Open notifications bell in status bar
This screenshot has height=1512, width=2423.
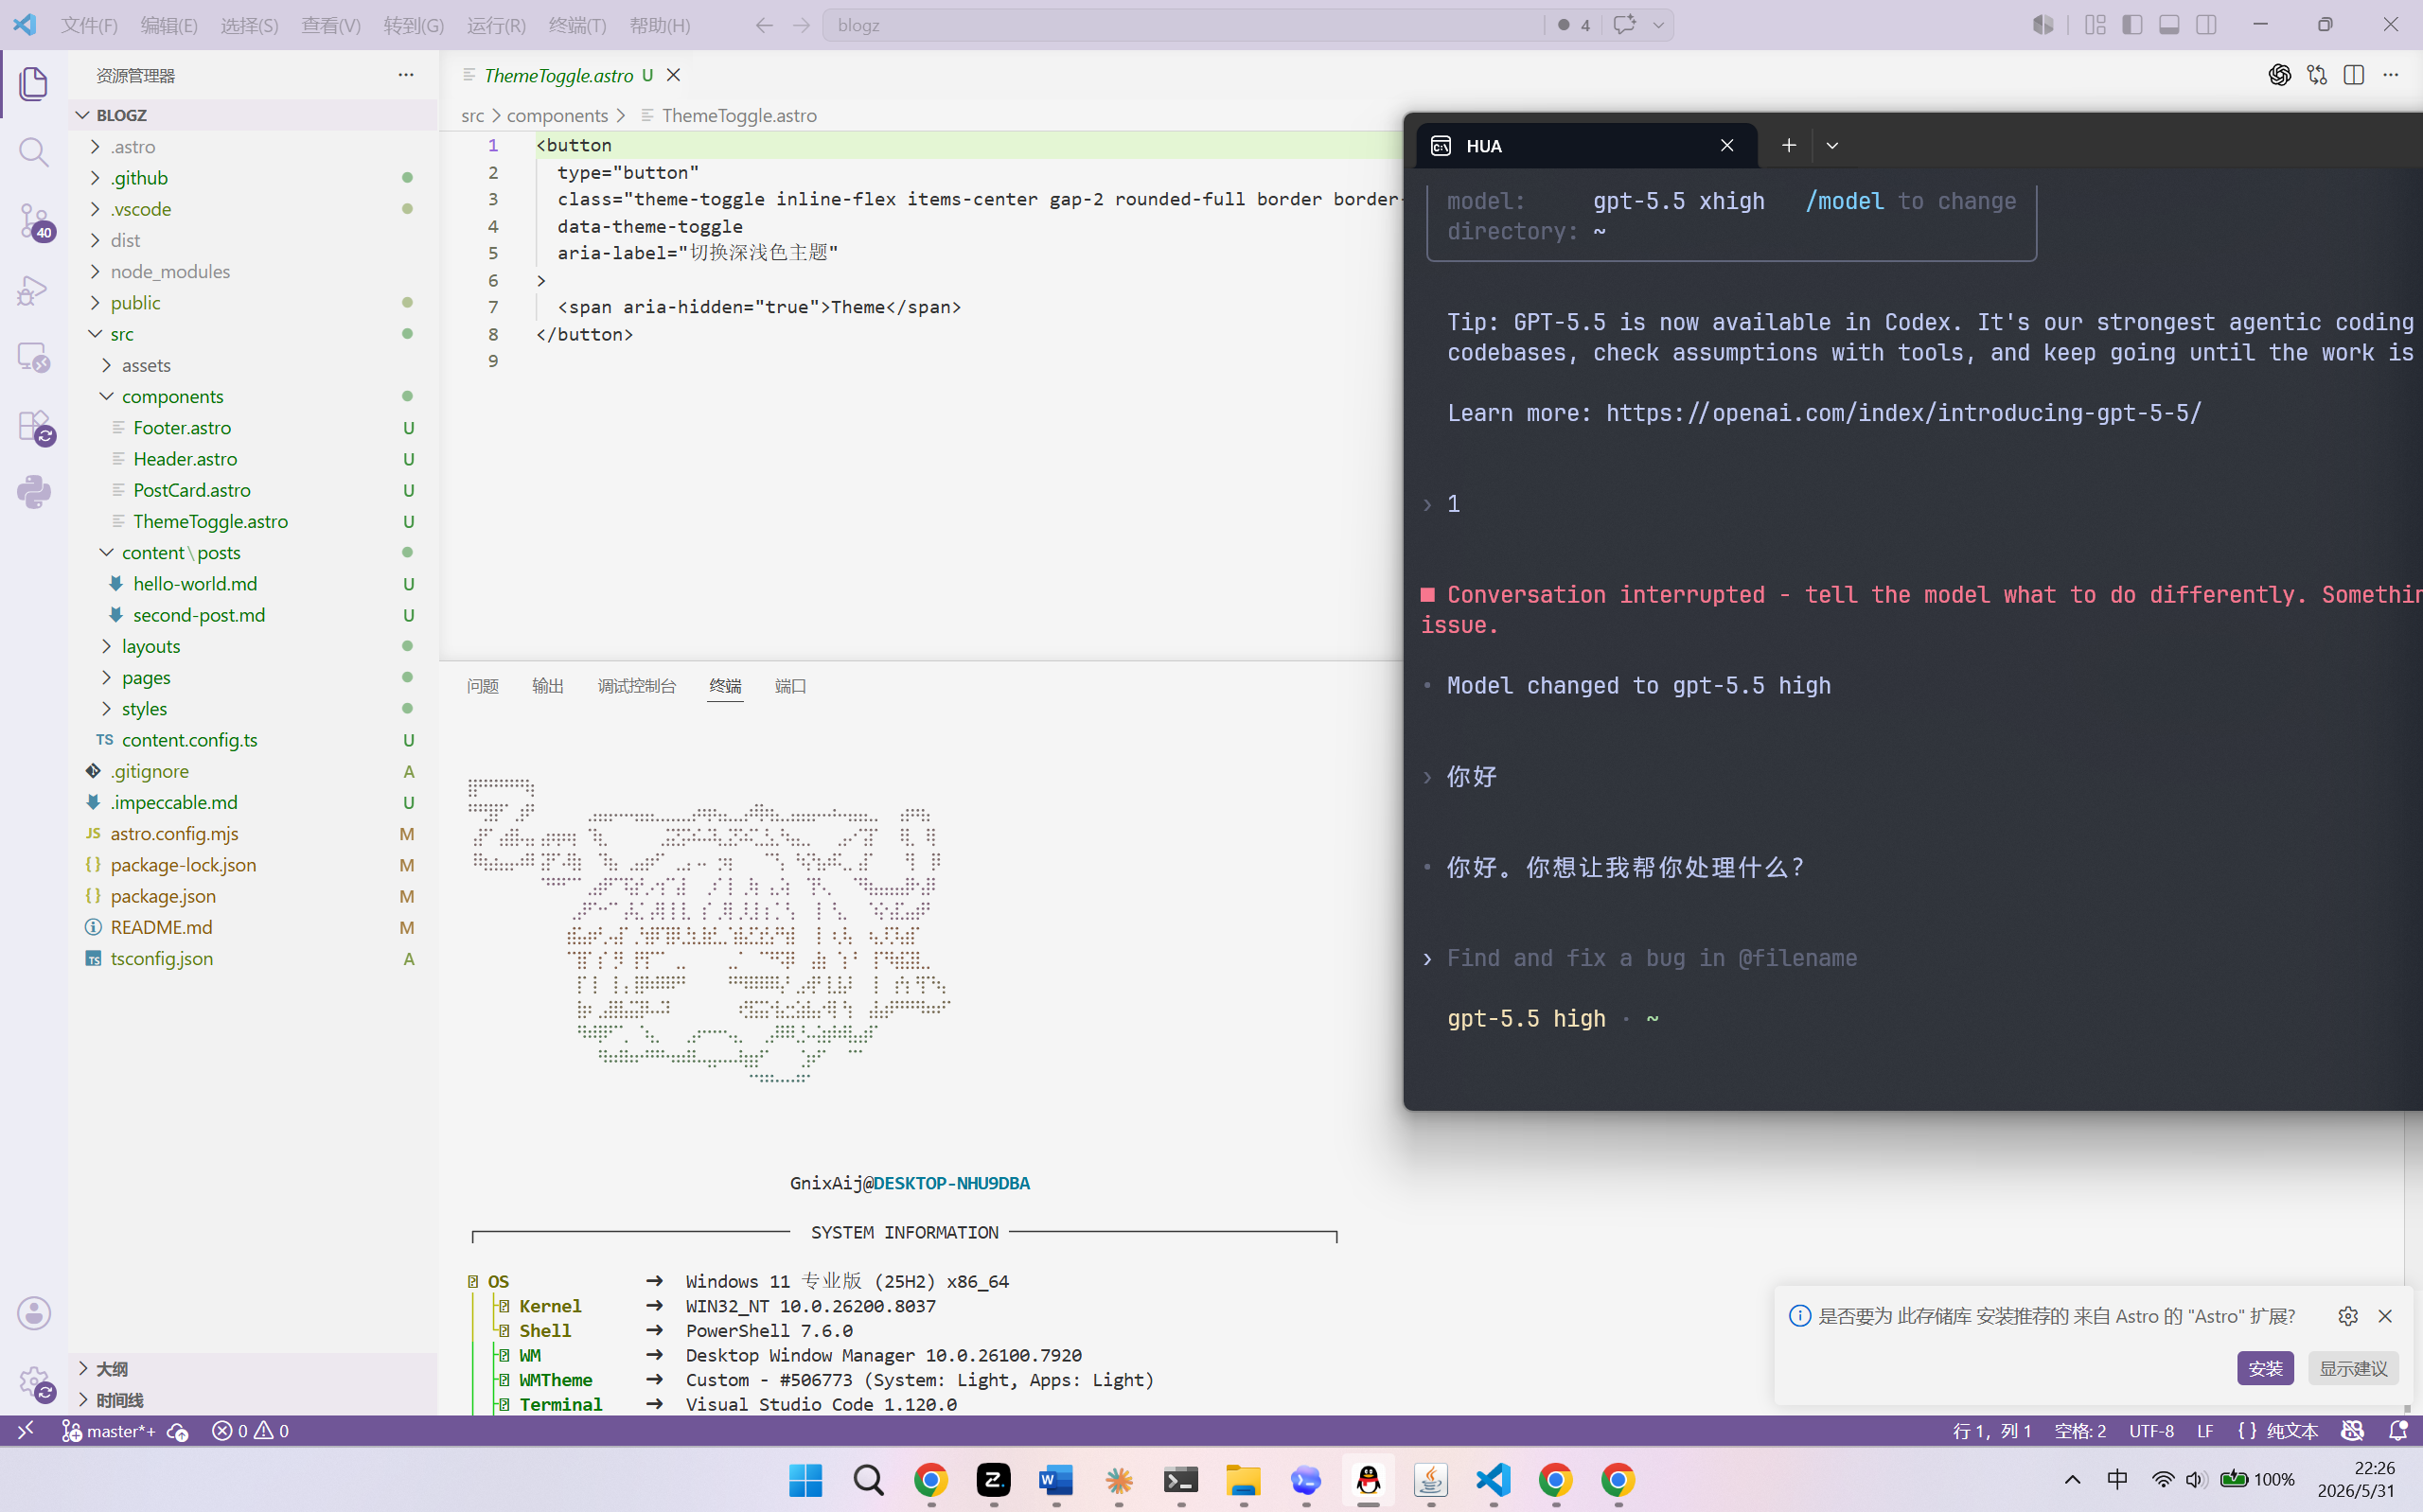pos(2398,1431)
